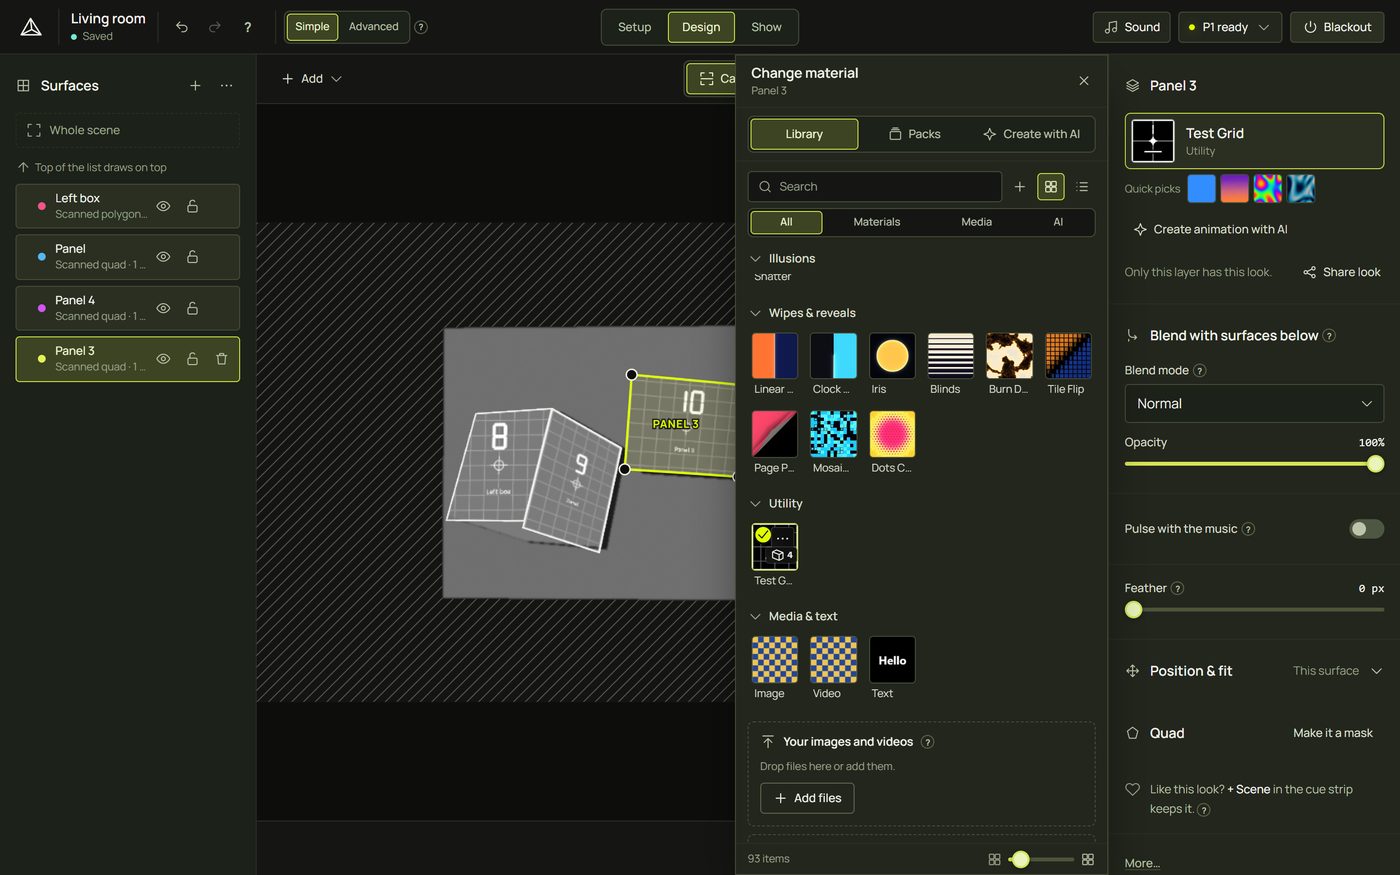Screen dimensions: 1400x875
Task: Open Create with AI tab
Action: pos(1031,134)
